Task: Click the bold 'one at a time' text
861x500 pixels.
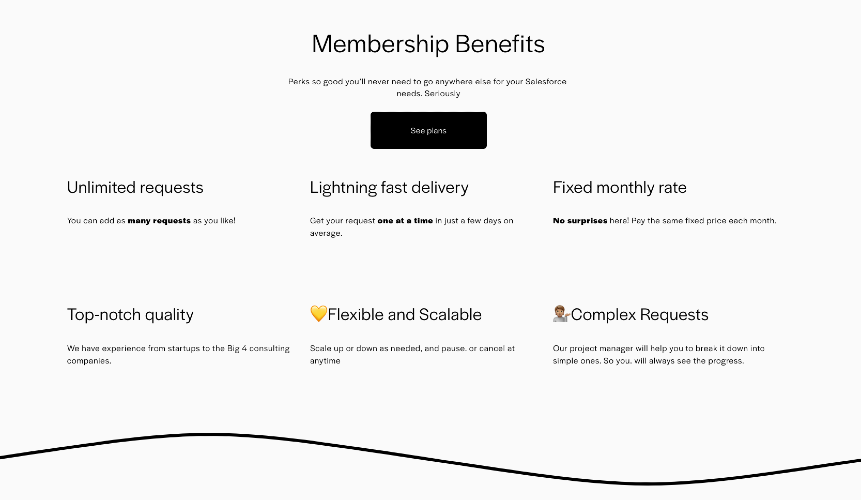Action: tap(405, 221)
